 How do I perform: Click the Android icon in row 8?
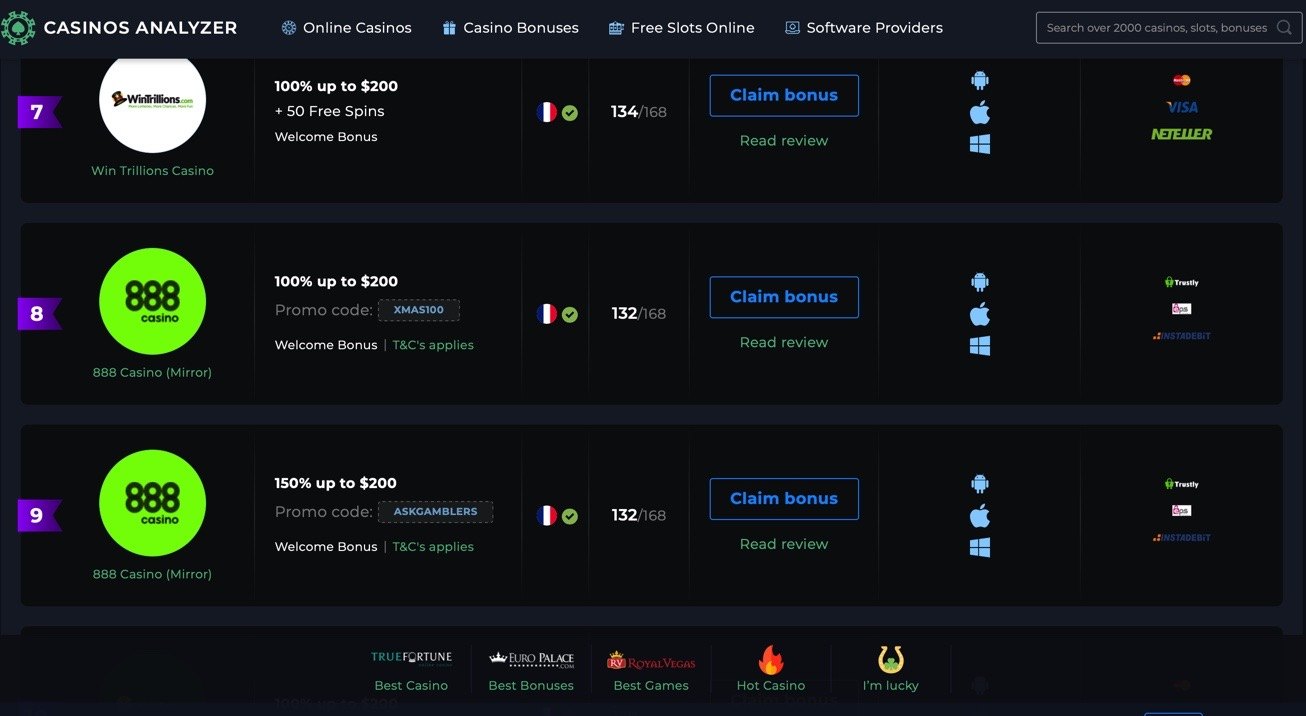coord(980,282)
